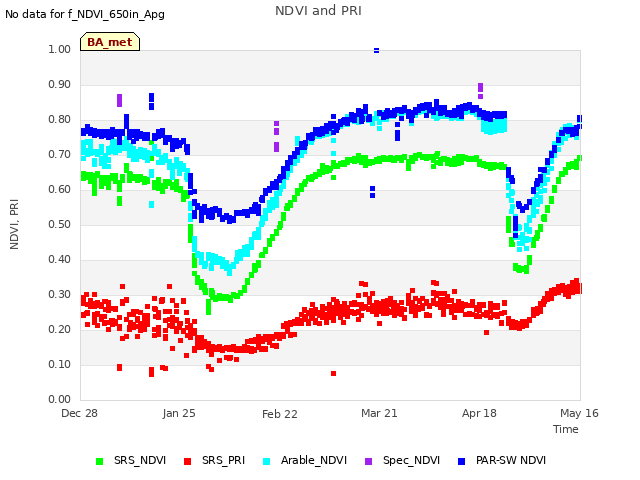The width and height of the screenshot is (640, 480).
Task: Click the 0.00 y-axis tick label
Action: (59, 399)
